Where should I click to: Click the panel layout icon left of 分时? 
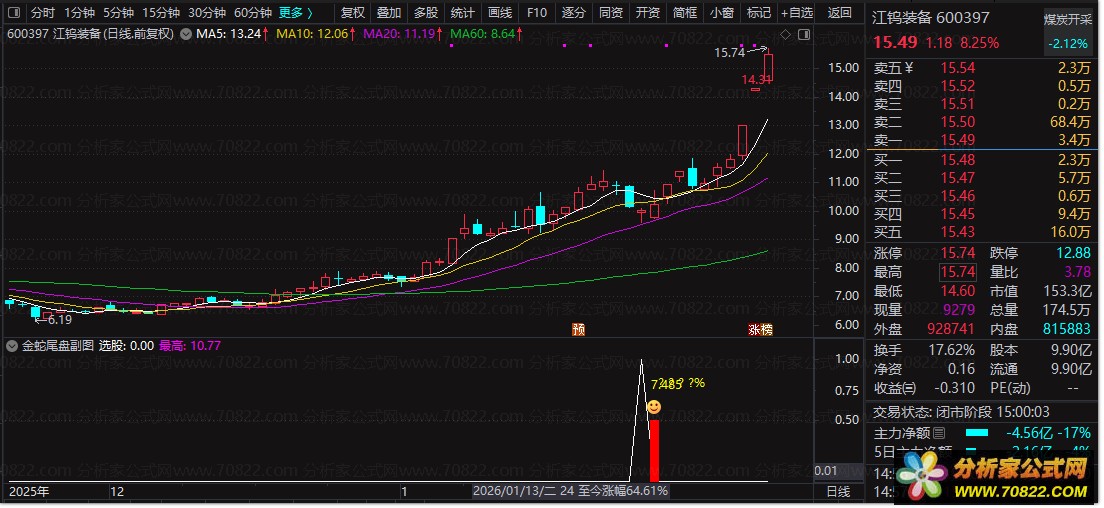click(x=13, y=13)
